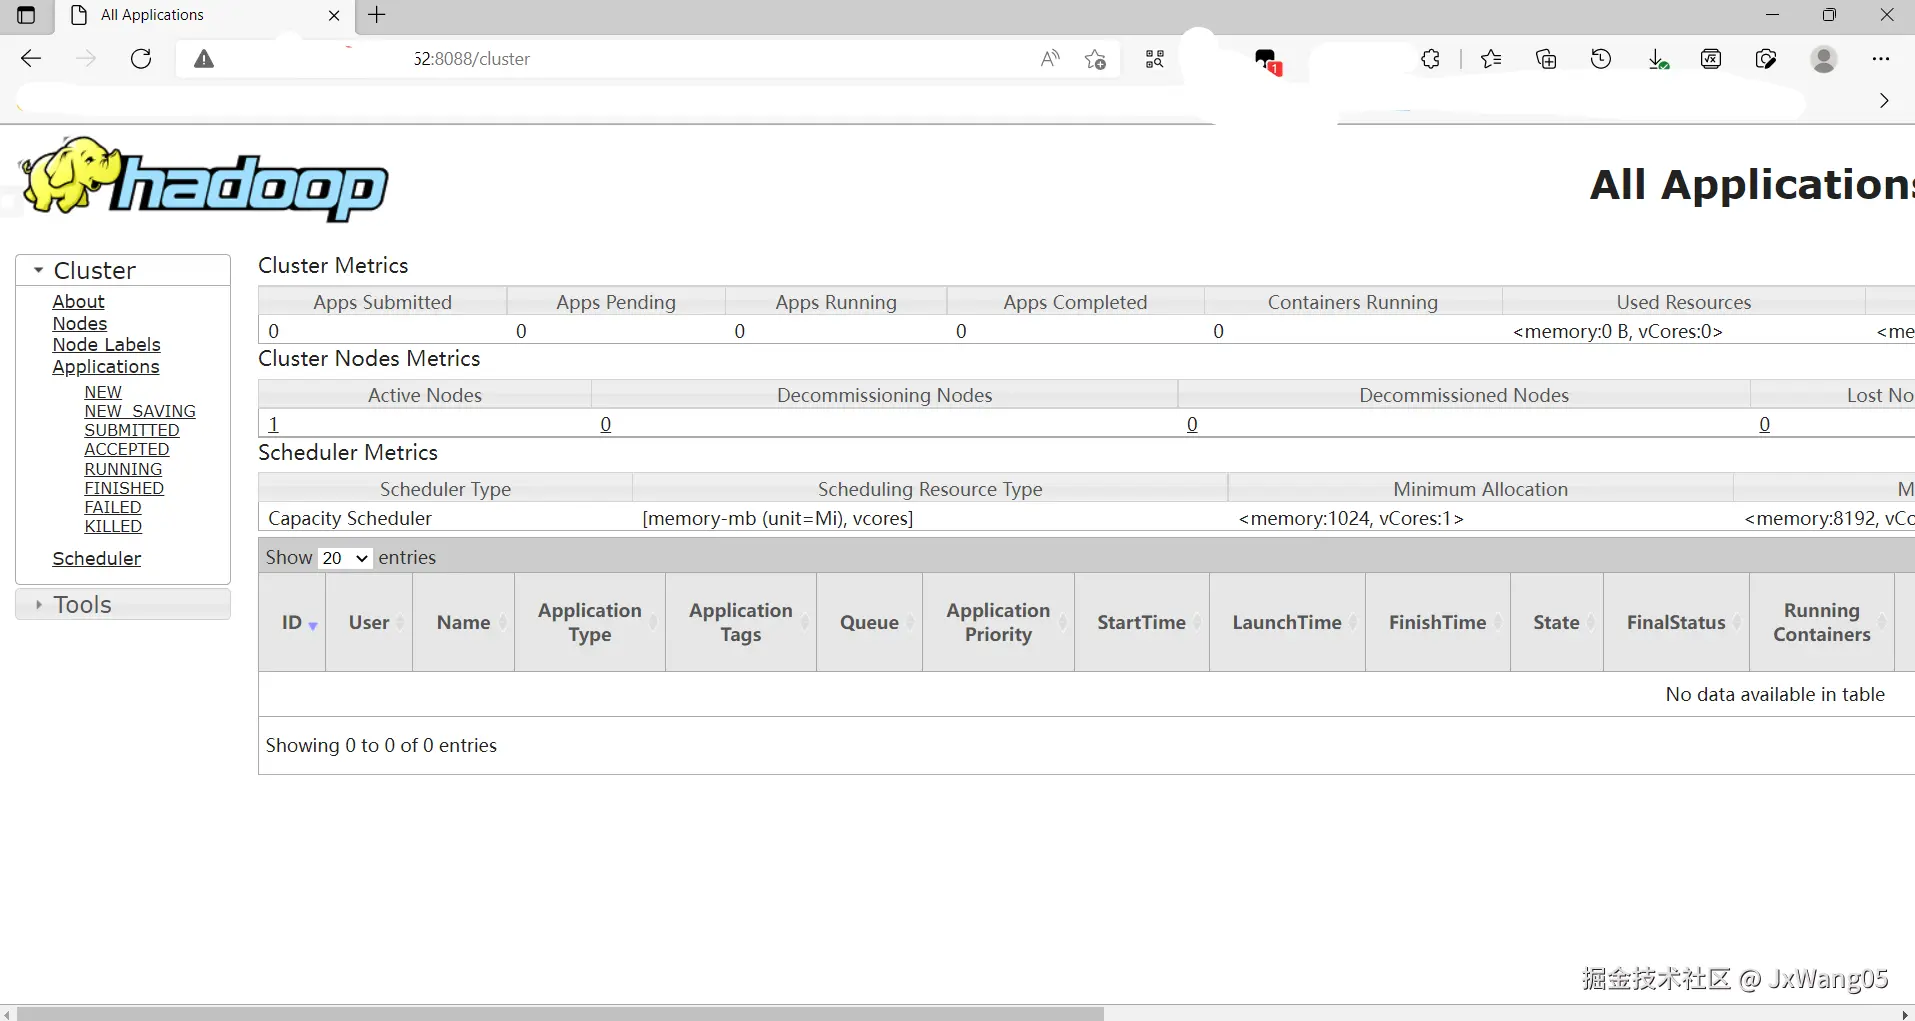Open the Downloads icon
The width and height of the screenshot is (1915, 1021).
point(1658,59)
